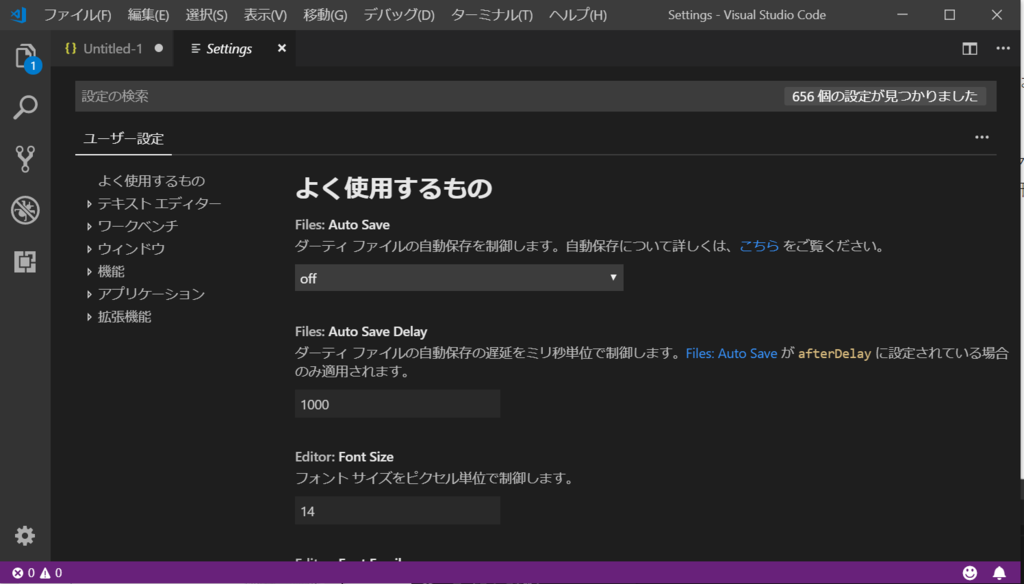The height and width of the screenshot is (584, 1024).
Task: Click Files: Auto Save link in description
Action: click(731, 353)
